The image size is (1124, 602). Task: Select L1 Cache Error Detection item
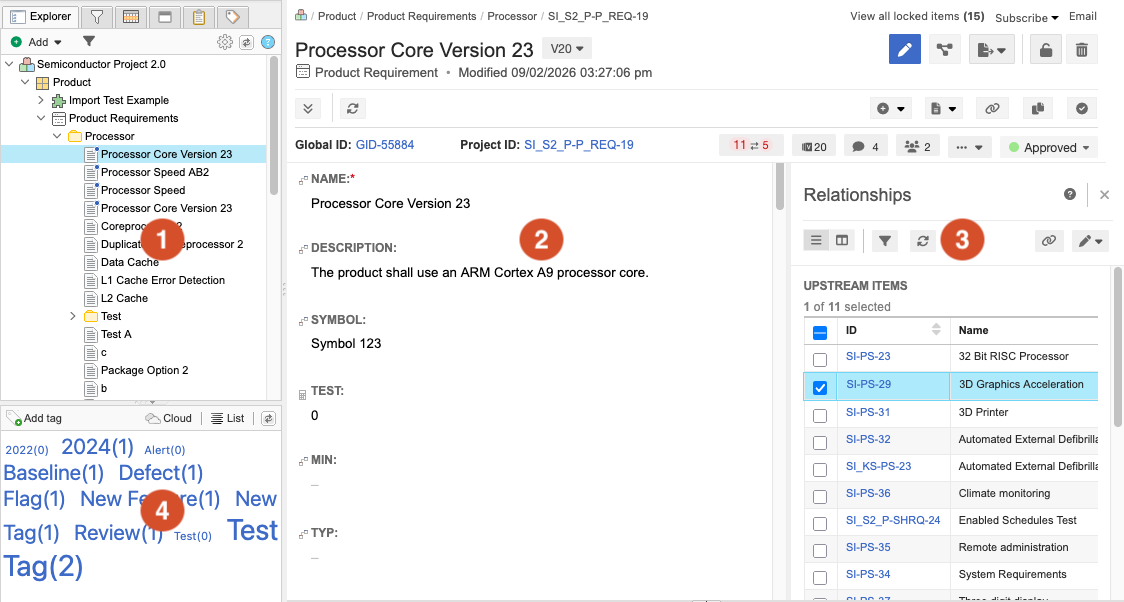coord(163,280)
